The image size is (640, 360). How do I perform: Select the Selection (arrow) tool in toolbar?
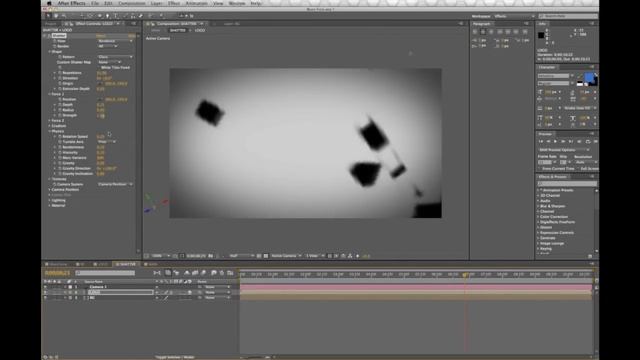[x=48, y=16]
